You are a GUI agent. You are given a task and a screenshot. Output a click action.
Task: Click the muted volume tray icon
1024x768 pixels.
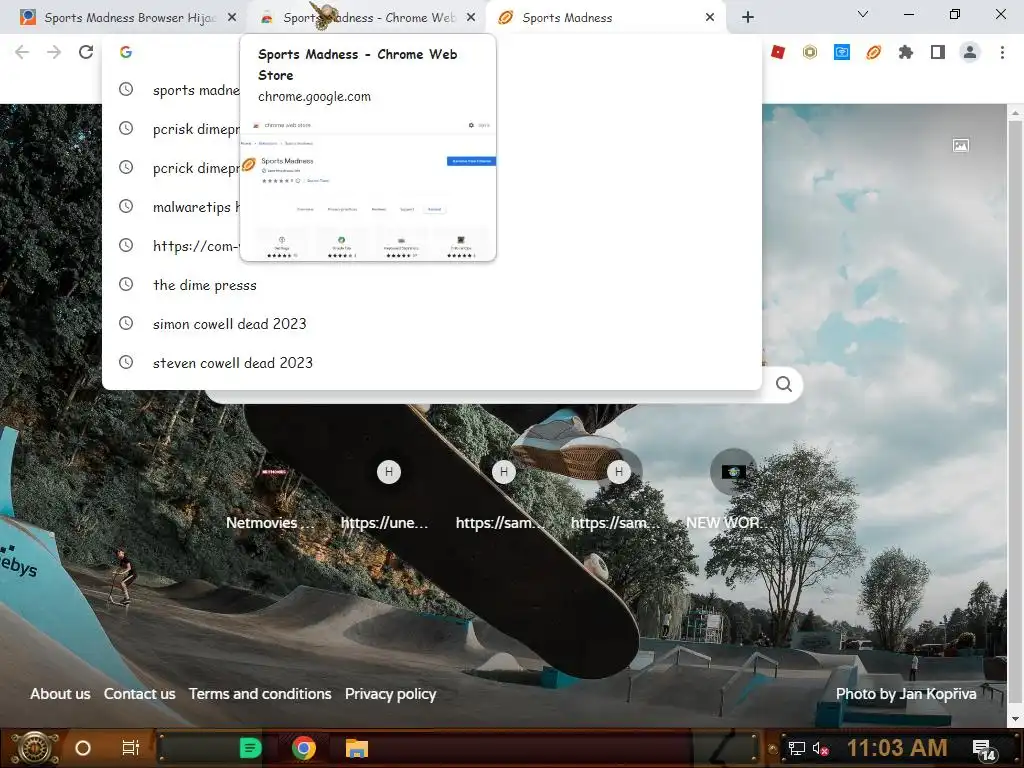[x=820, y=749]
